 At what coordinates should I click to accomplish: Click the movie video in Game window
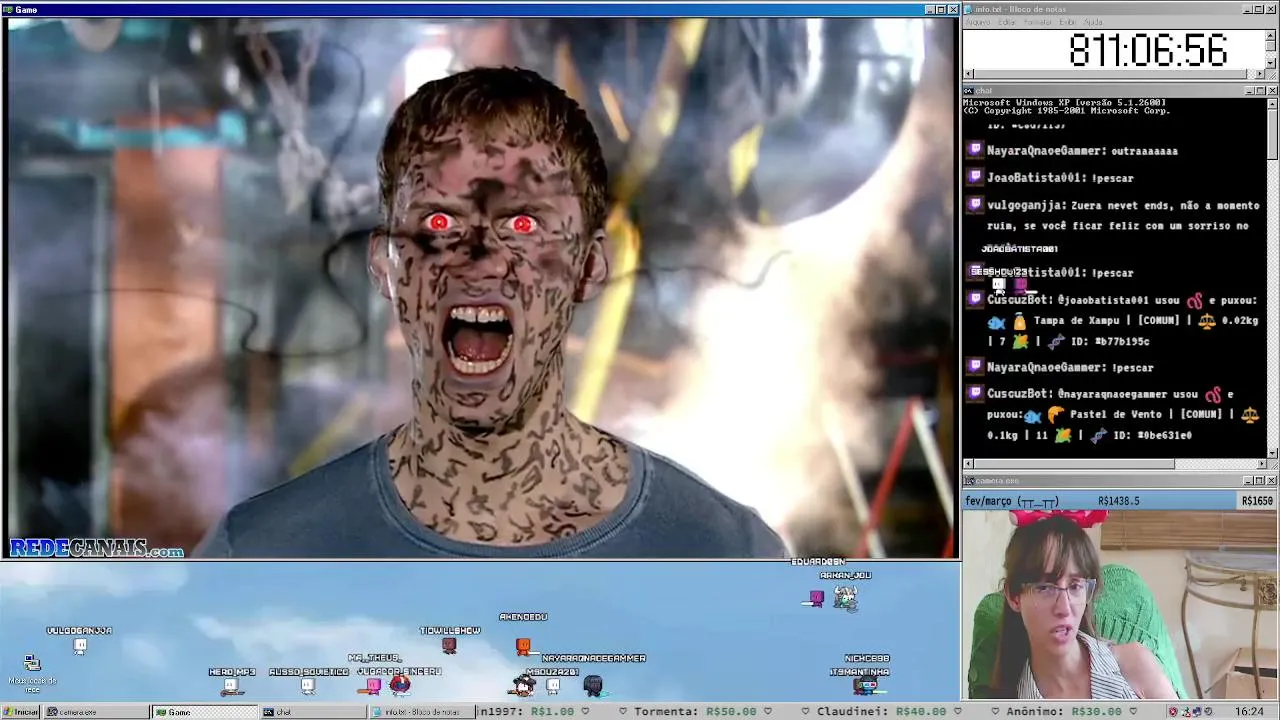481,288
